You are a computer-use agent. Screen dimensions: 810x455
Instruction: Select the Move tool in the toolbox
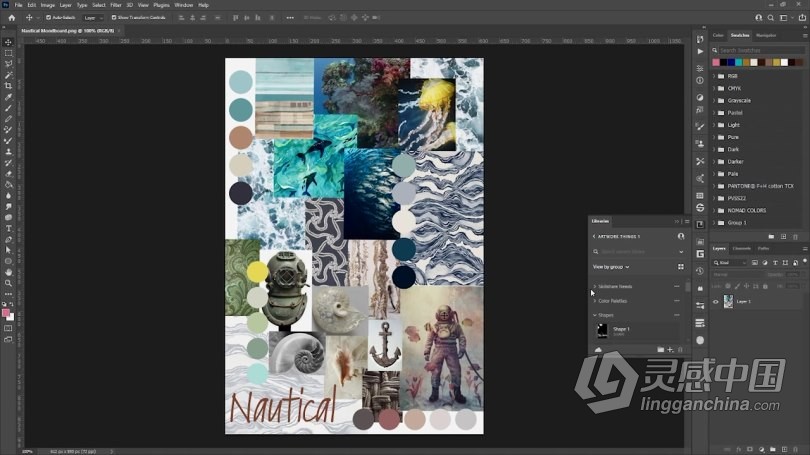pyautogui.click(x=8, y=42)
